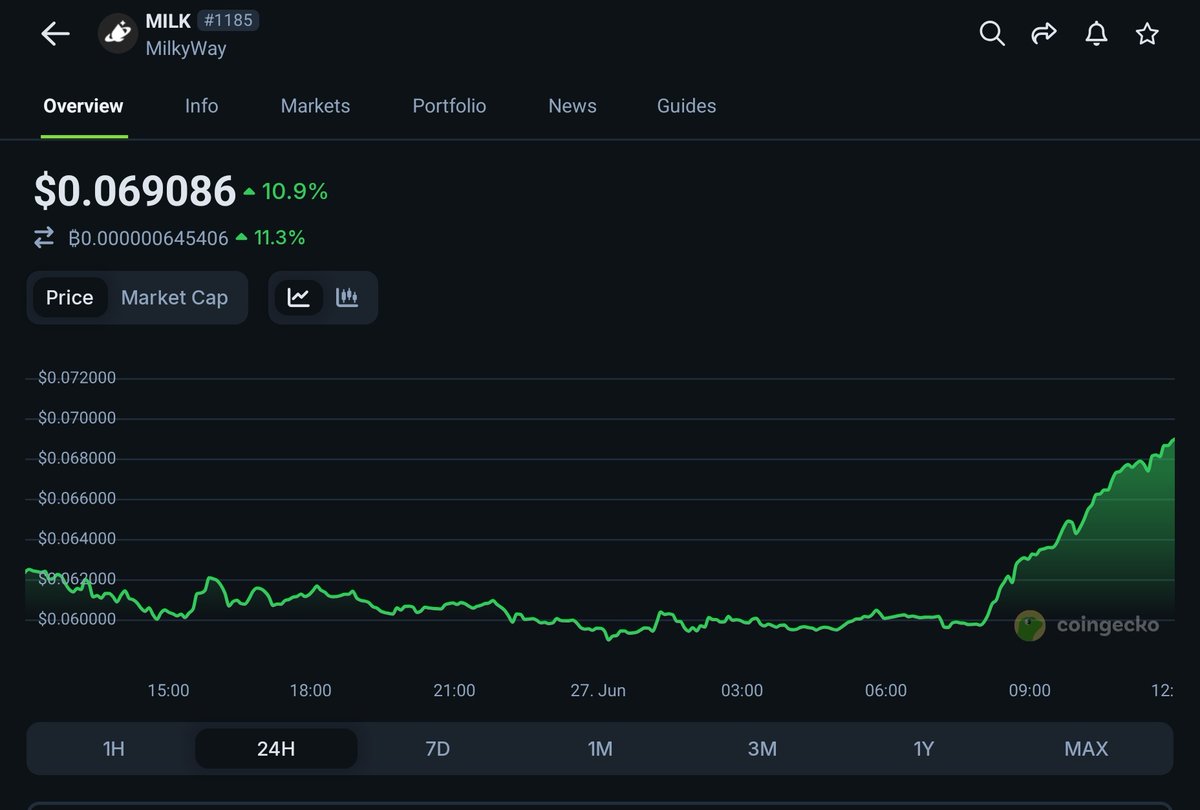Tap the #1185 rank badge
Screen dimensions: 1200x810
coord(229,20)
